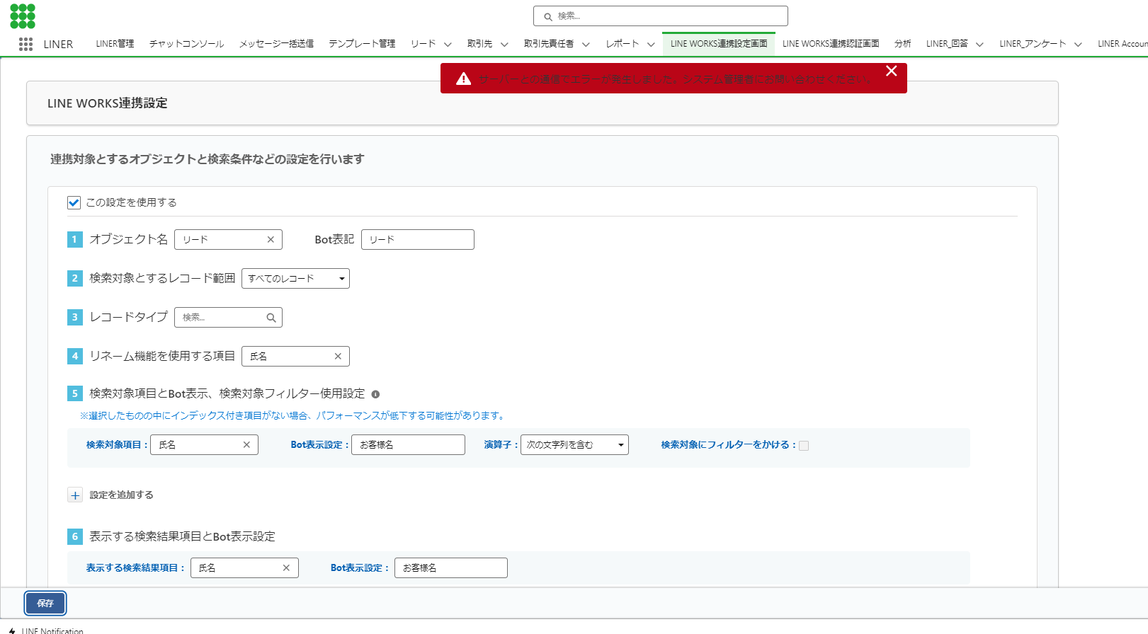Click the LINE WORKS連携設定 header text

click(x=108, y=103)
